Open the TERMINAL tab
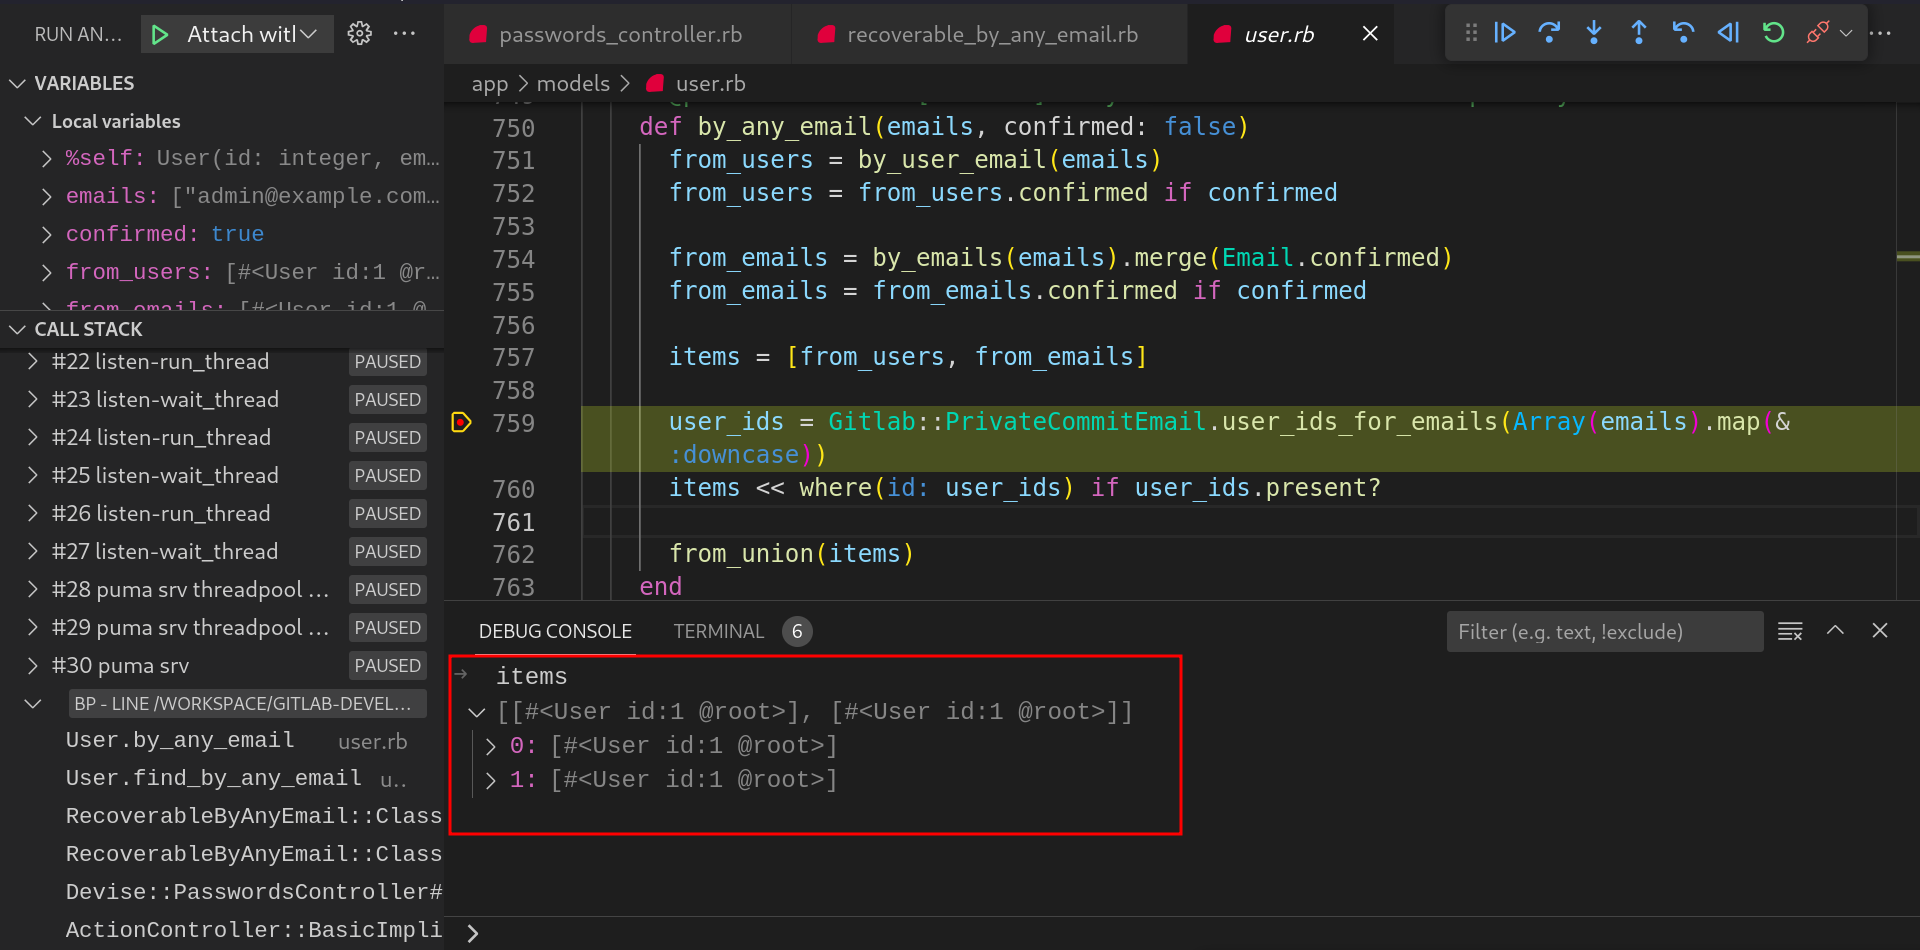The height and width of the screenshot is (950, 1920). click(x=718, y=631)
